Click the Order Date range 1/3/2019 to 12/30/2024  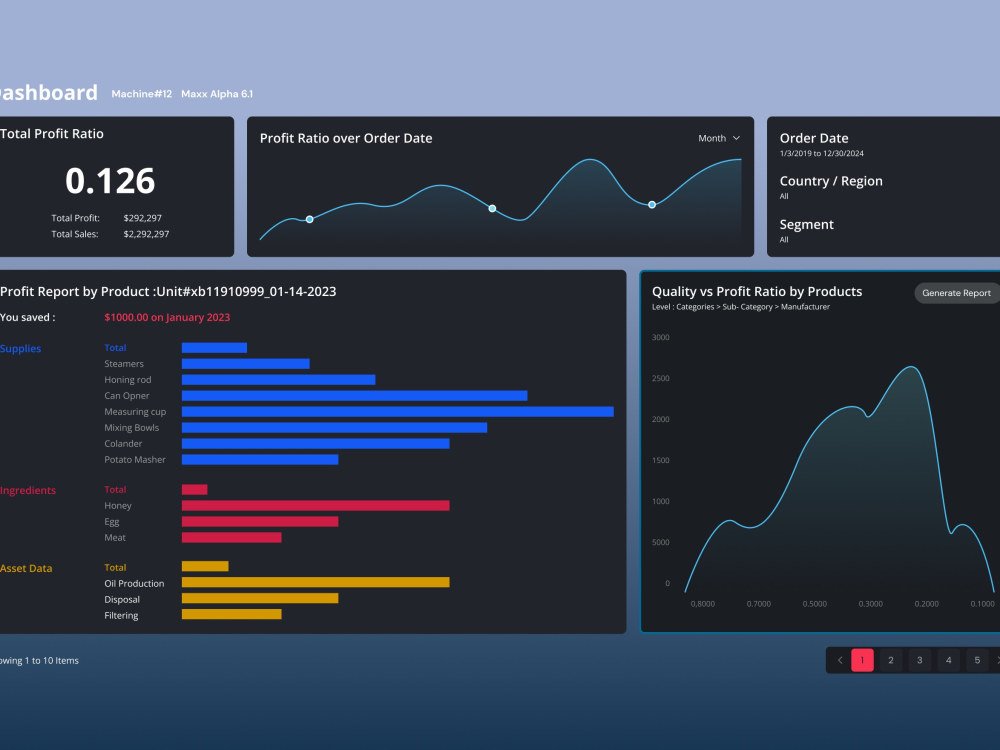click(x=822, y=153)
